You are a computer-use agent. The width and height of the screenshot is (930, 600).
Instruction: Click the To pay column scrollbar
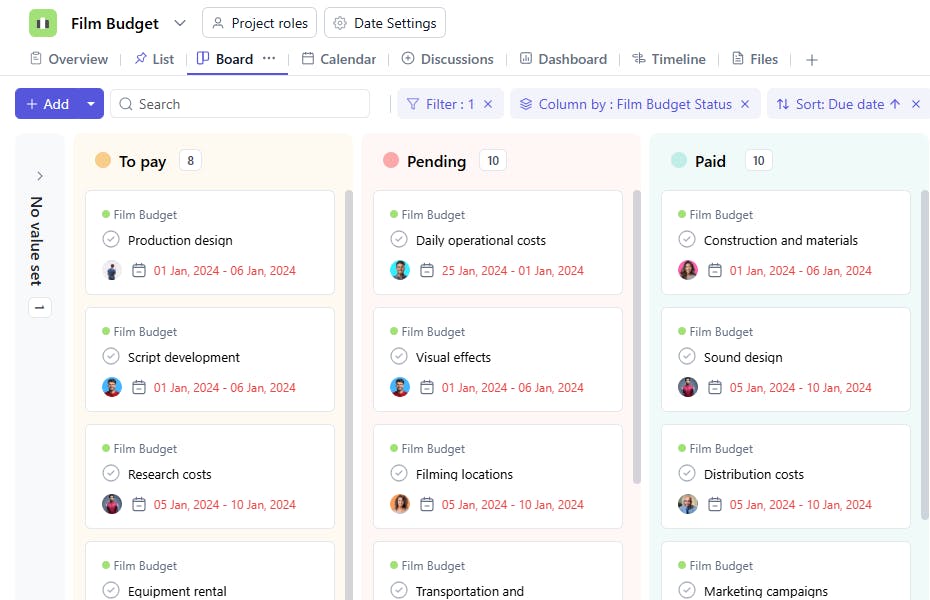tap(349, 394)
